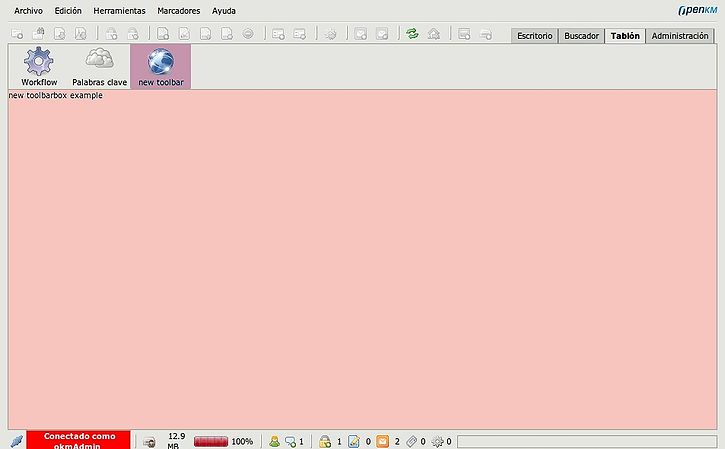Screen dimensions: 725x449
Task: Click the add property group icon
Action: tap(278, 34)
